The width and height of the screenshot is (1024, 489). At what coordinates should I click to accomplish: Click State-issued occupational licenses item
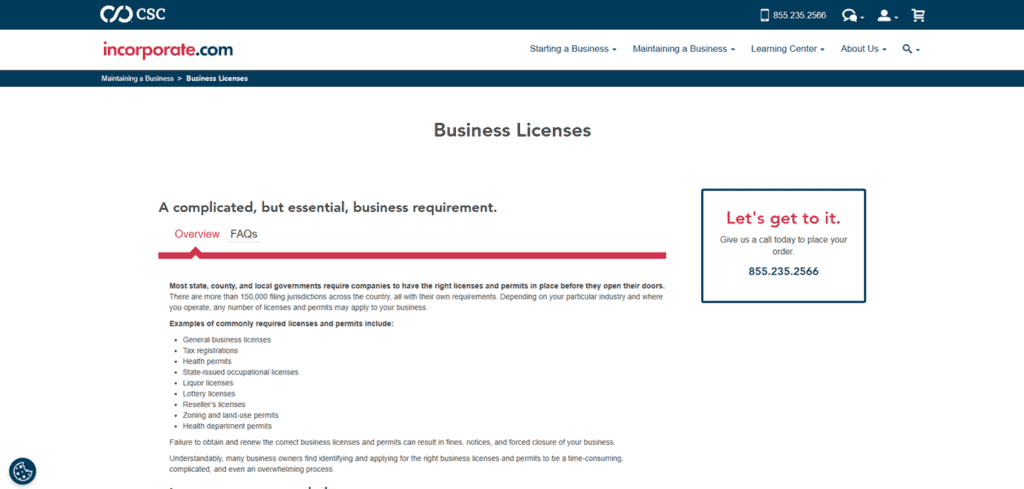tap(240, 372)
